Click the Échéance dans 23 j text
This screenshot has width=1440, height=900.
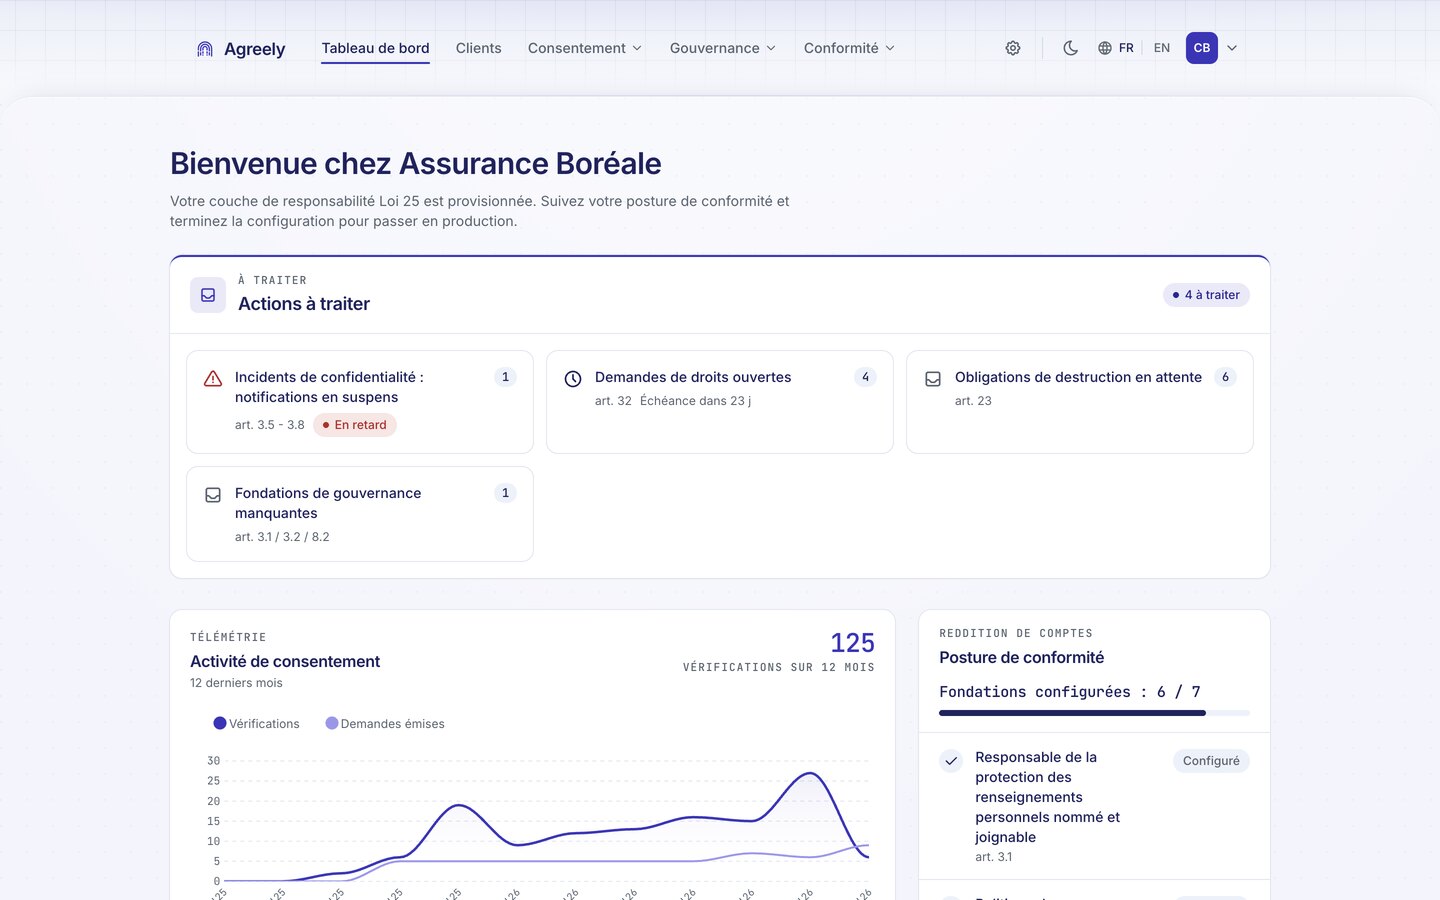click(x=695, y=401)
